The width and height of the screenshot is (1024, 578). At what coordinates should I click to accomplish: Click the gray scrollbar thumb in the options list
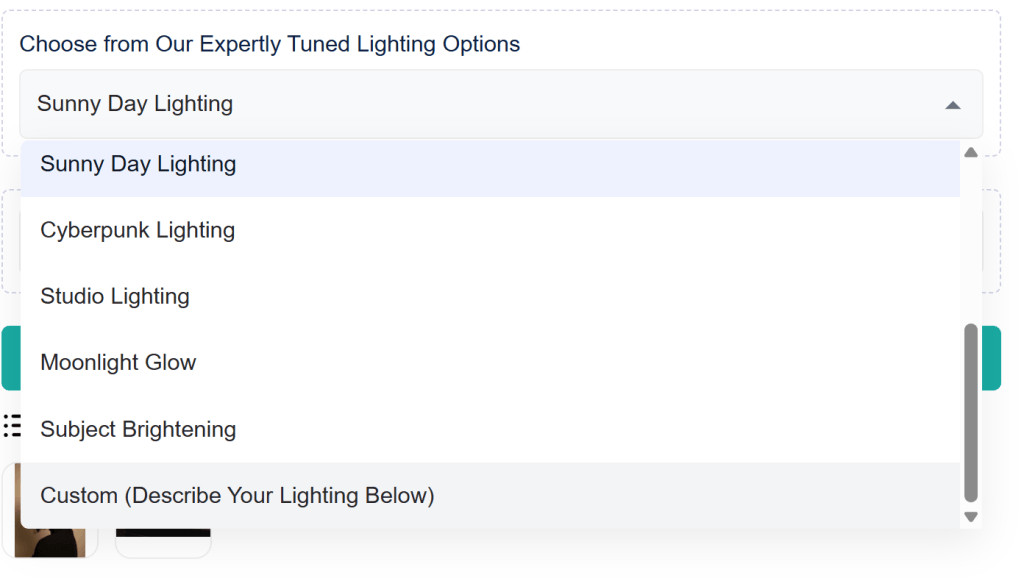(x=970, y=412)
